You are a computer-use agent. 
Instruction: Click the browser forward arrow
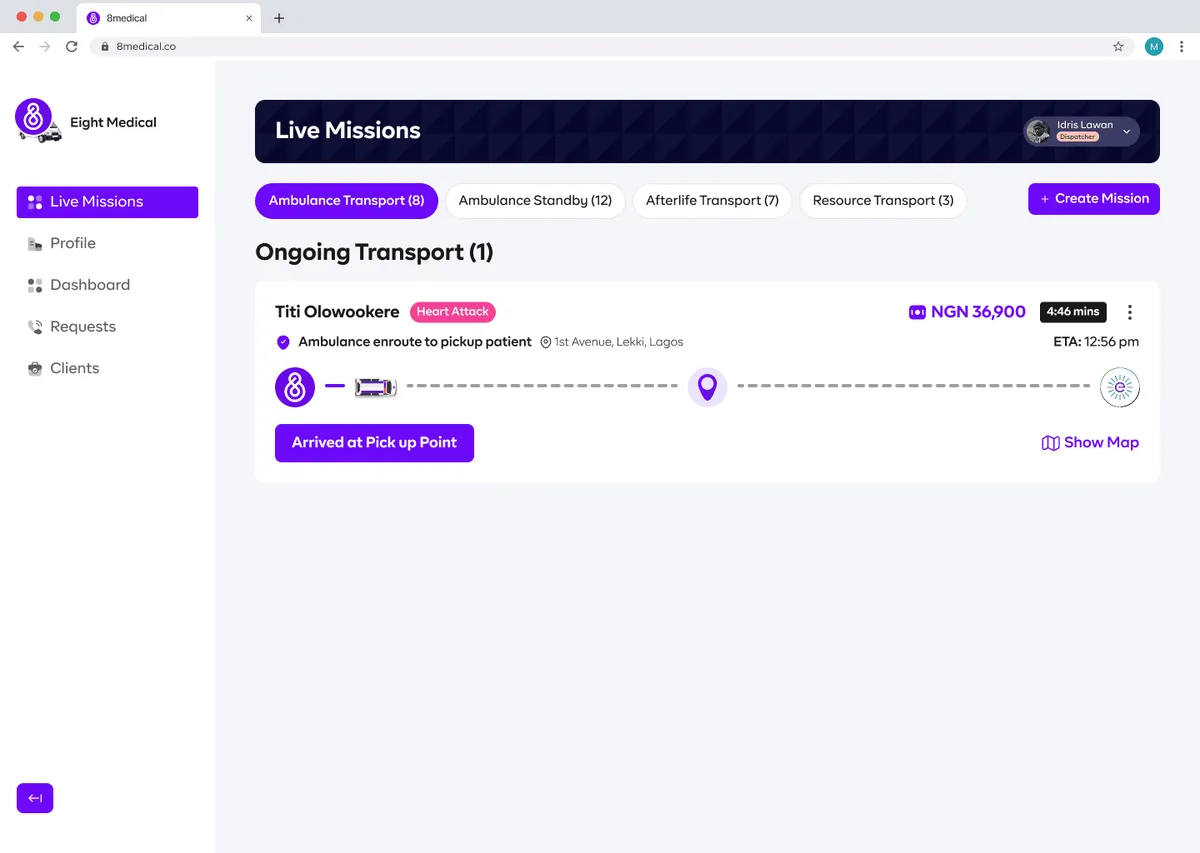pos(45,47)
